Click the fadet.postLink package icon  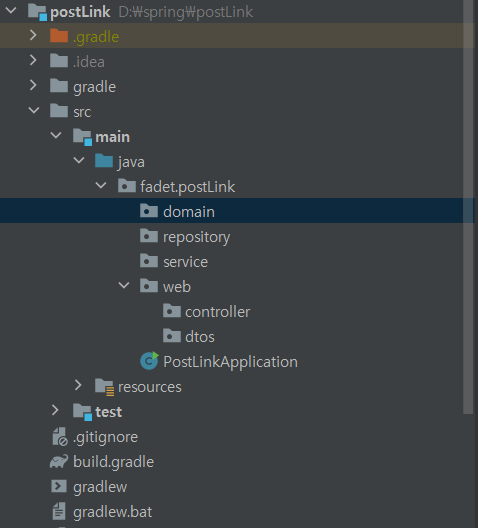point(127,186)
